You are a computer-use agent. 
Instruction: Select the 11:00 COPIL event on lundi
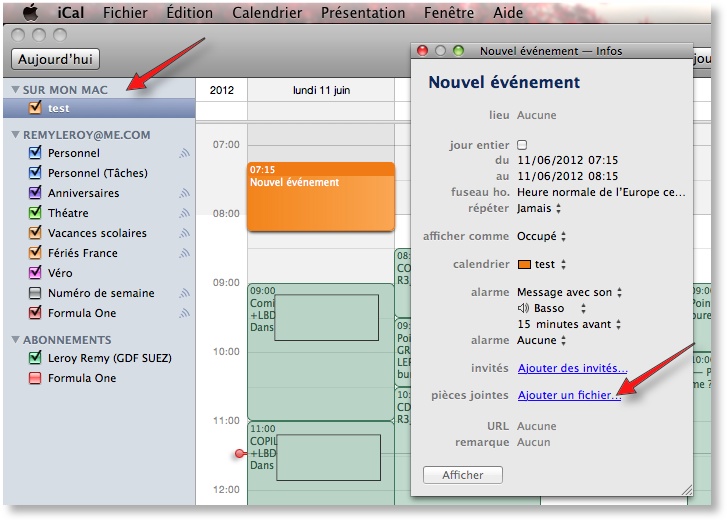click(x=320, y=463)
